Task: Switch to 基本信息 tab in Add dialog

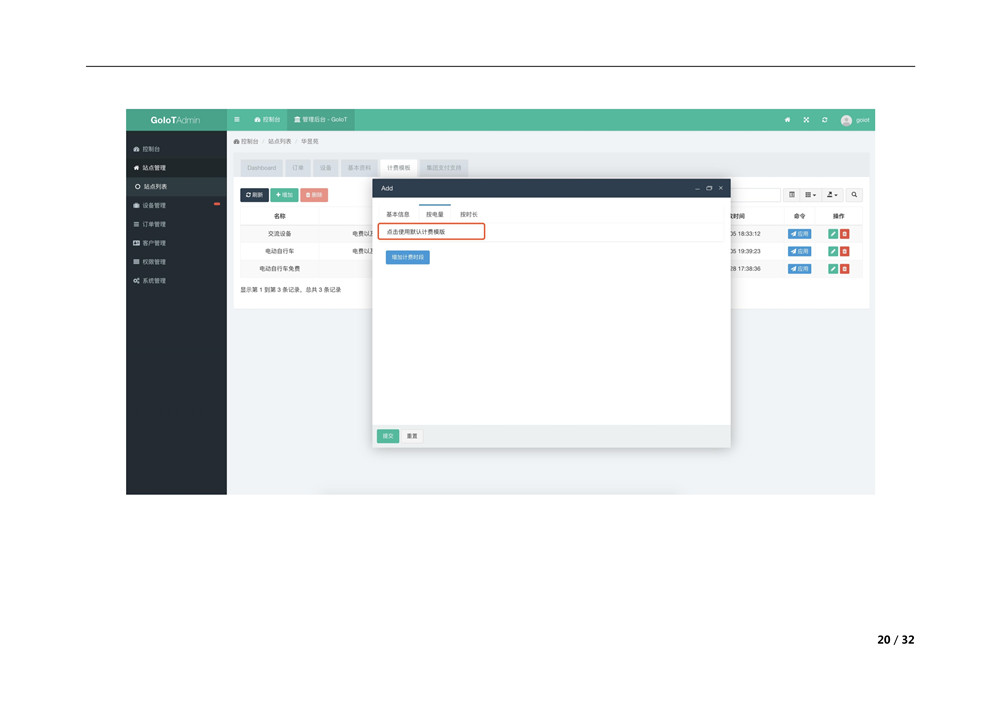Action: [398, 214]
